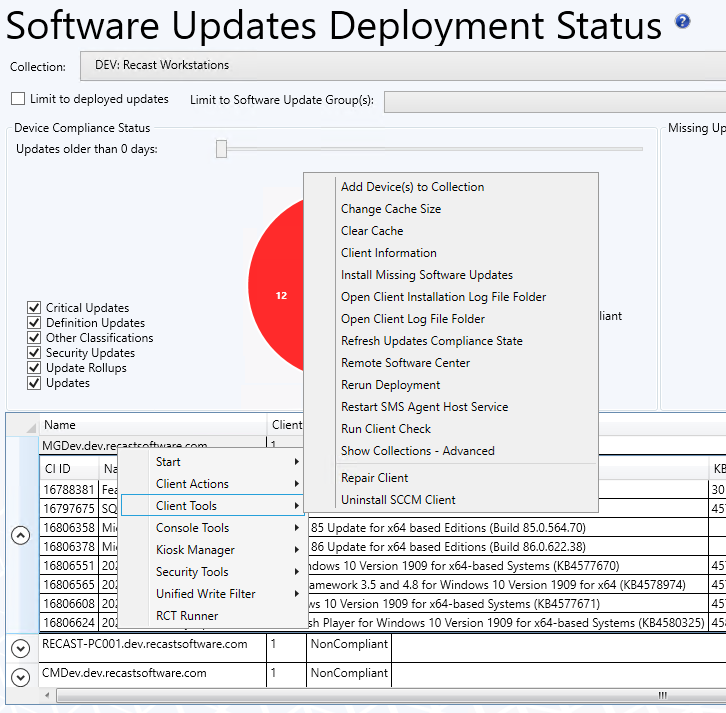Uncheck Other Classifications checkbox
This screenshot has height=713, width=726.
pyautogui.click(x=34, y=338)
